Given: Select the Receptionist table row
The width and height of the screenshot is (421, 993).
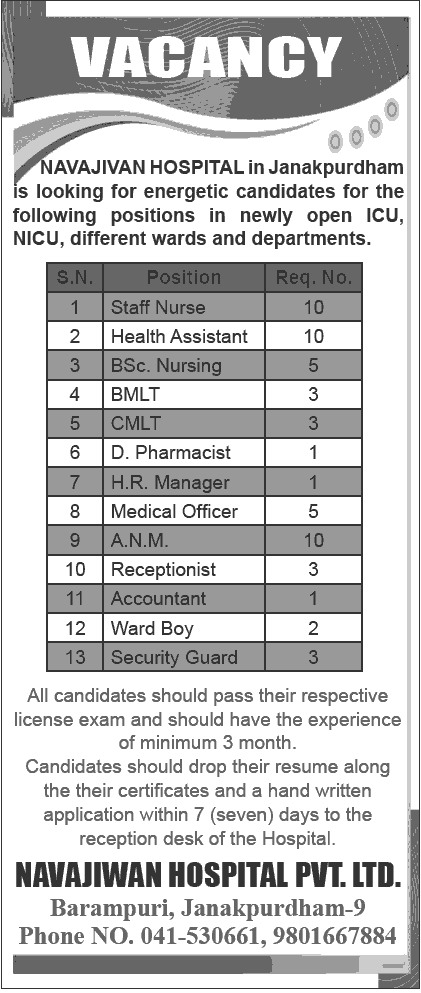Looking at the screenshot, I should pos(204,569).
